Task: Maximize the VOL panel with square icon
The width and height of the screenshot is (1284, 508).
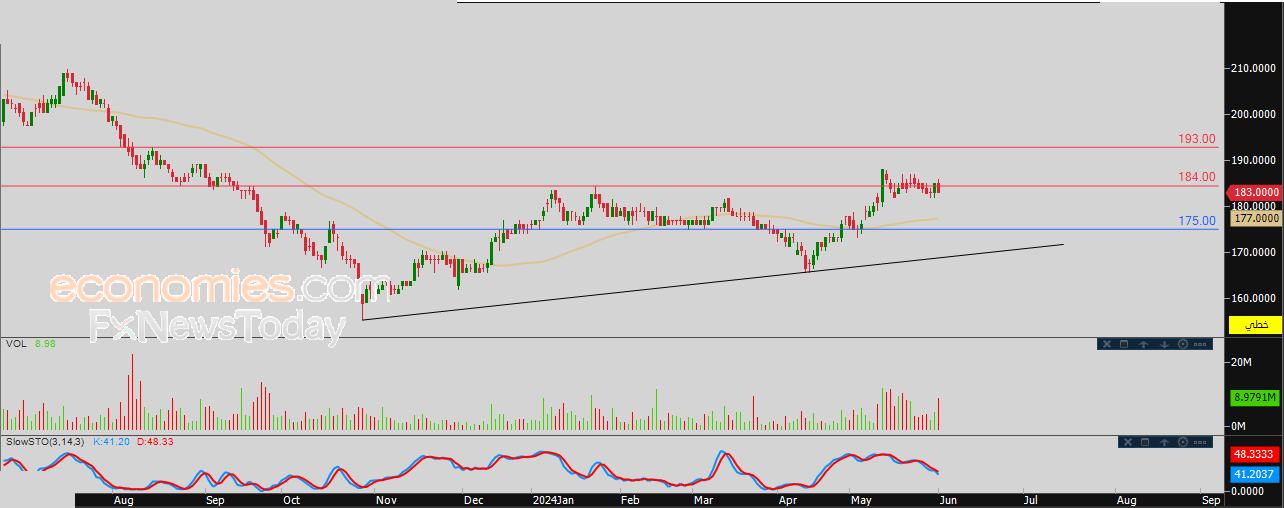Action: 1124,344
